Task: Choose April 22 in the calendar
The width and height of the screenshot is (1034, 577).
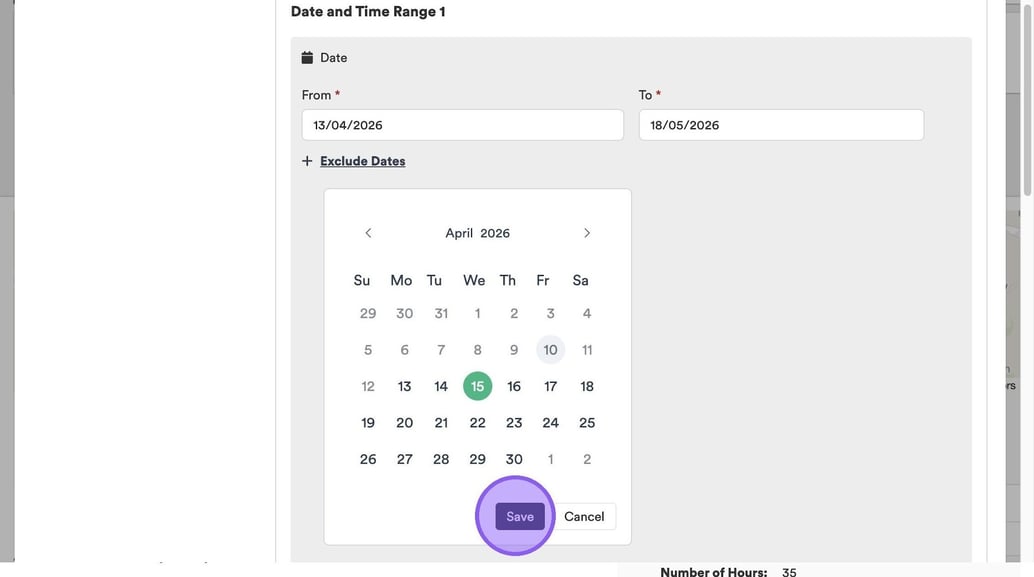Action: pos(477,423)
